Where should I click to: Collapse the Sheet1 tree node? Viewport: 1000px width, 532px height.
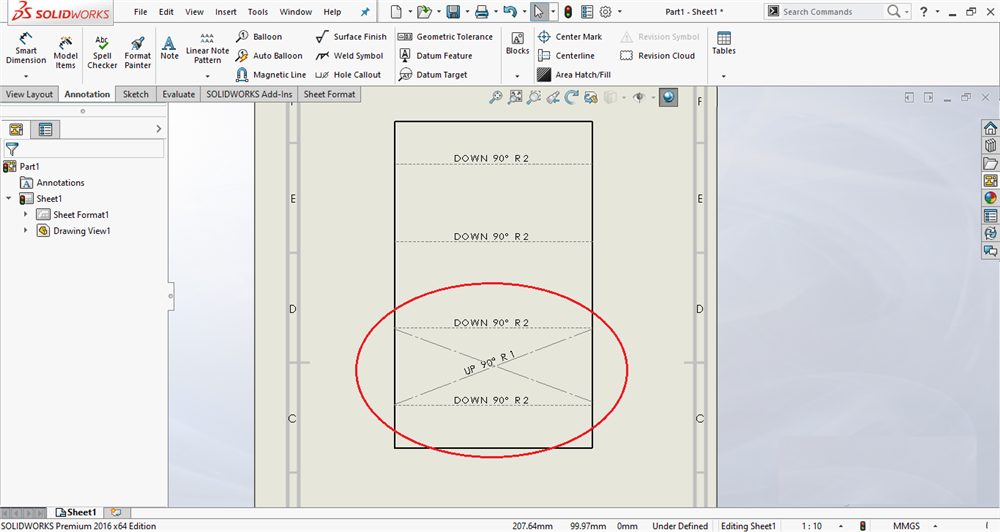pyautogui.click(x=8, y=198)
